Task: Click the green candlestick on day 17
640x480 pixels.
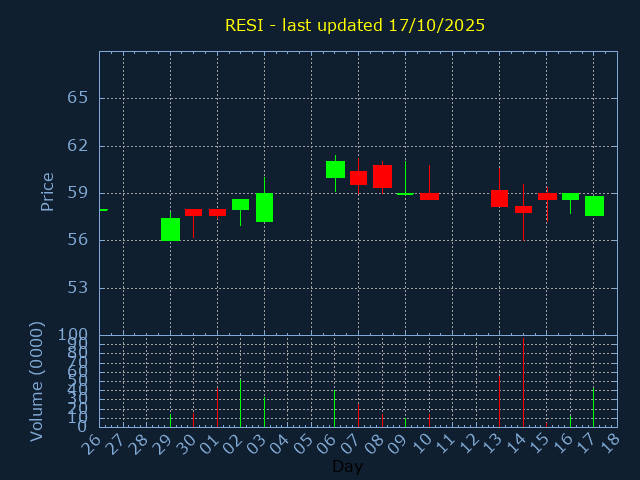Action: tap(594, 206)
